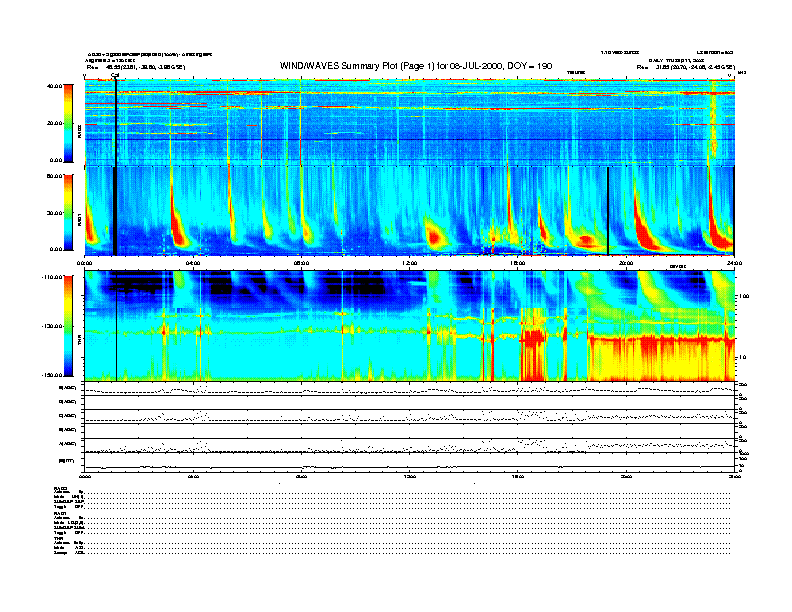Click the 00:00 tick label below RAD1 panel

tap(84, 263)
